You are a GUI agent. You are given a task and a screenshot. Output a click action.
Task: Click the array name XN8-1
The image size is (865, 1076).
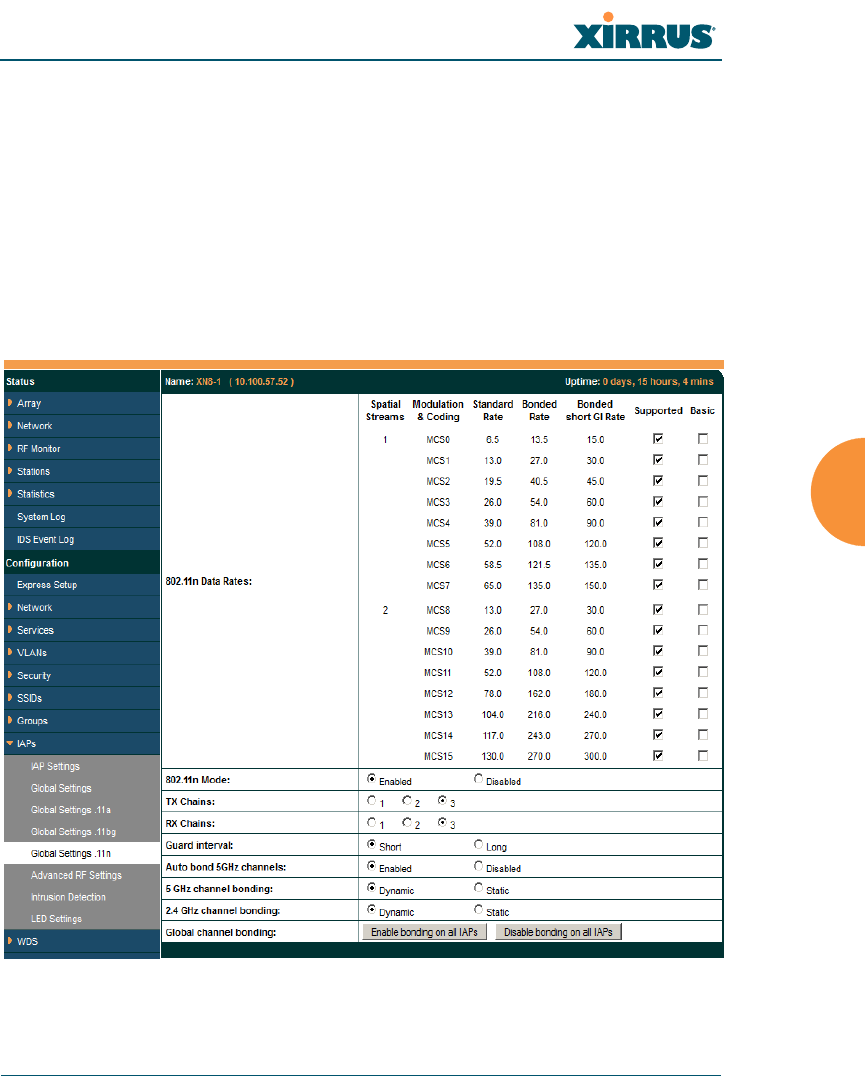(209, 382)
